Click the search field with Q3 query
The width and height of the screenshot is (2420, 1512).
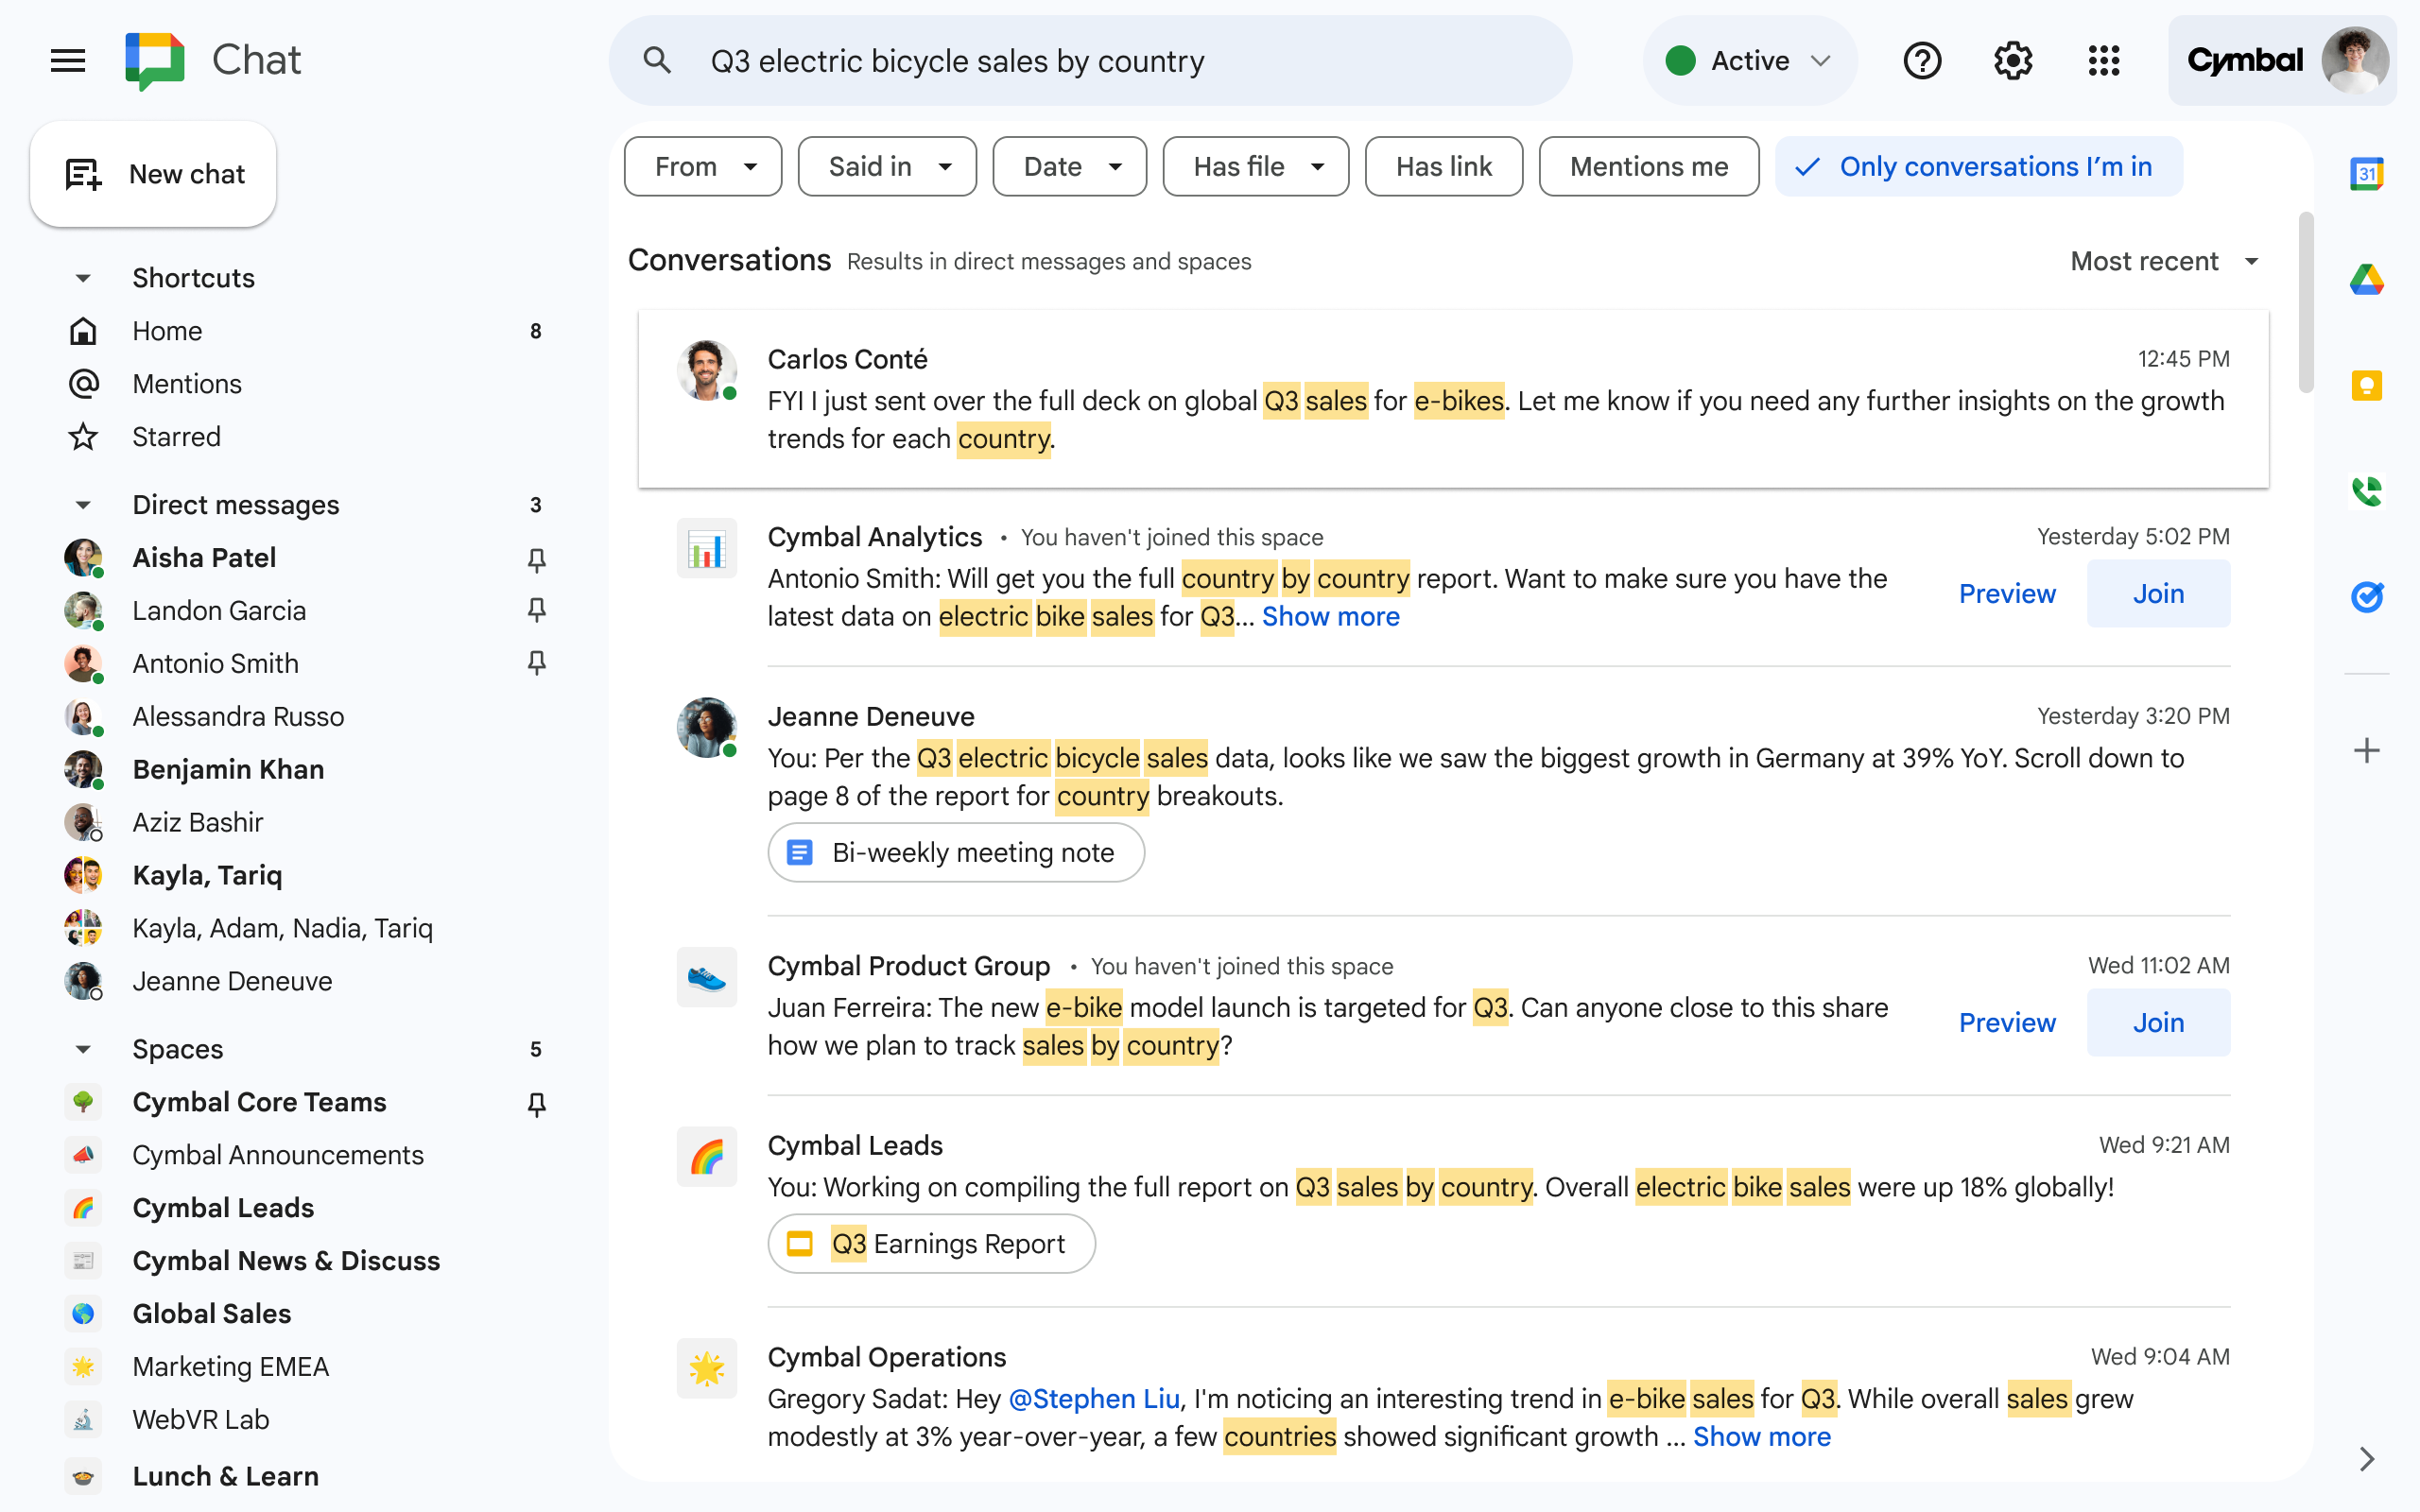point(1090,61)
